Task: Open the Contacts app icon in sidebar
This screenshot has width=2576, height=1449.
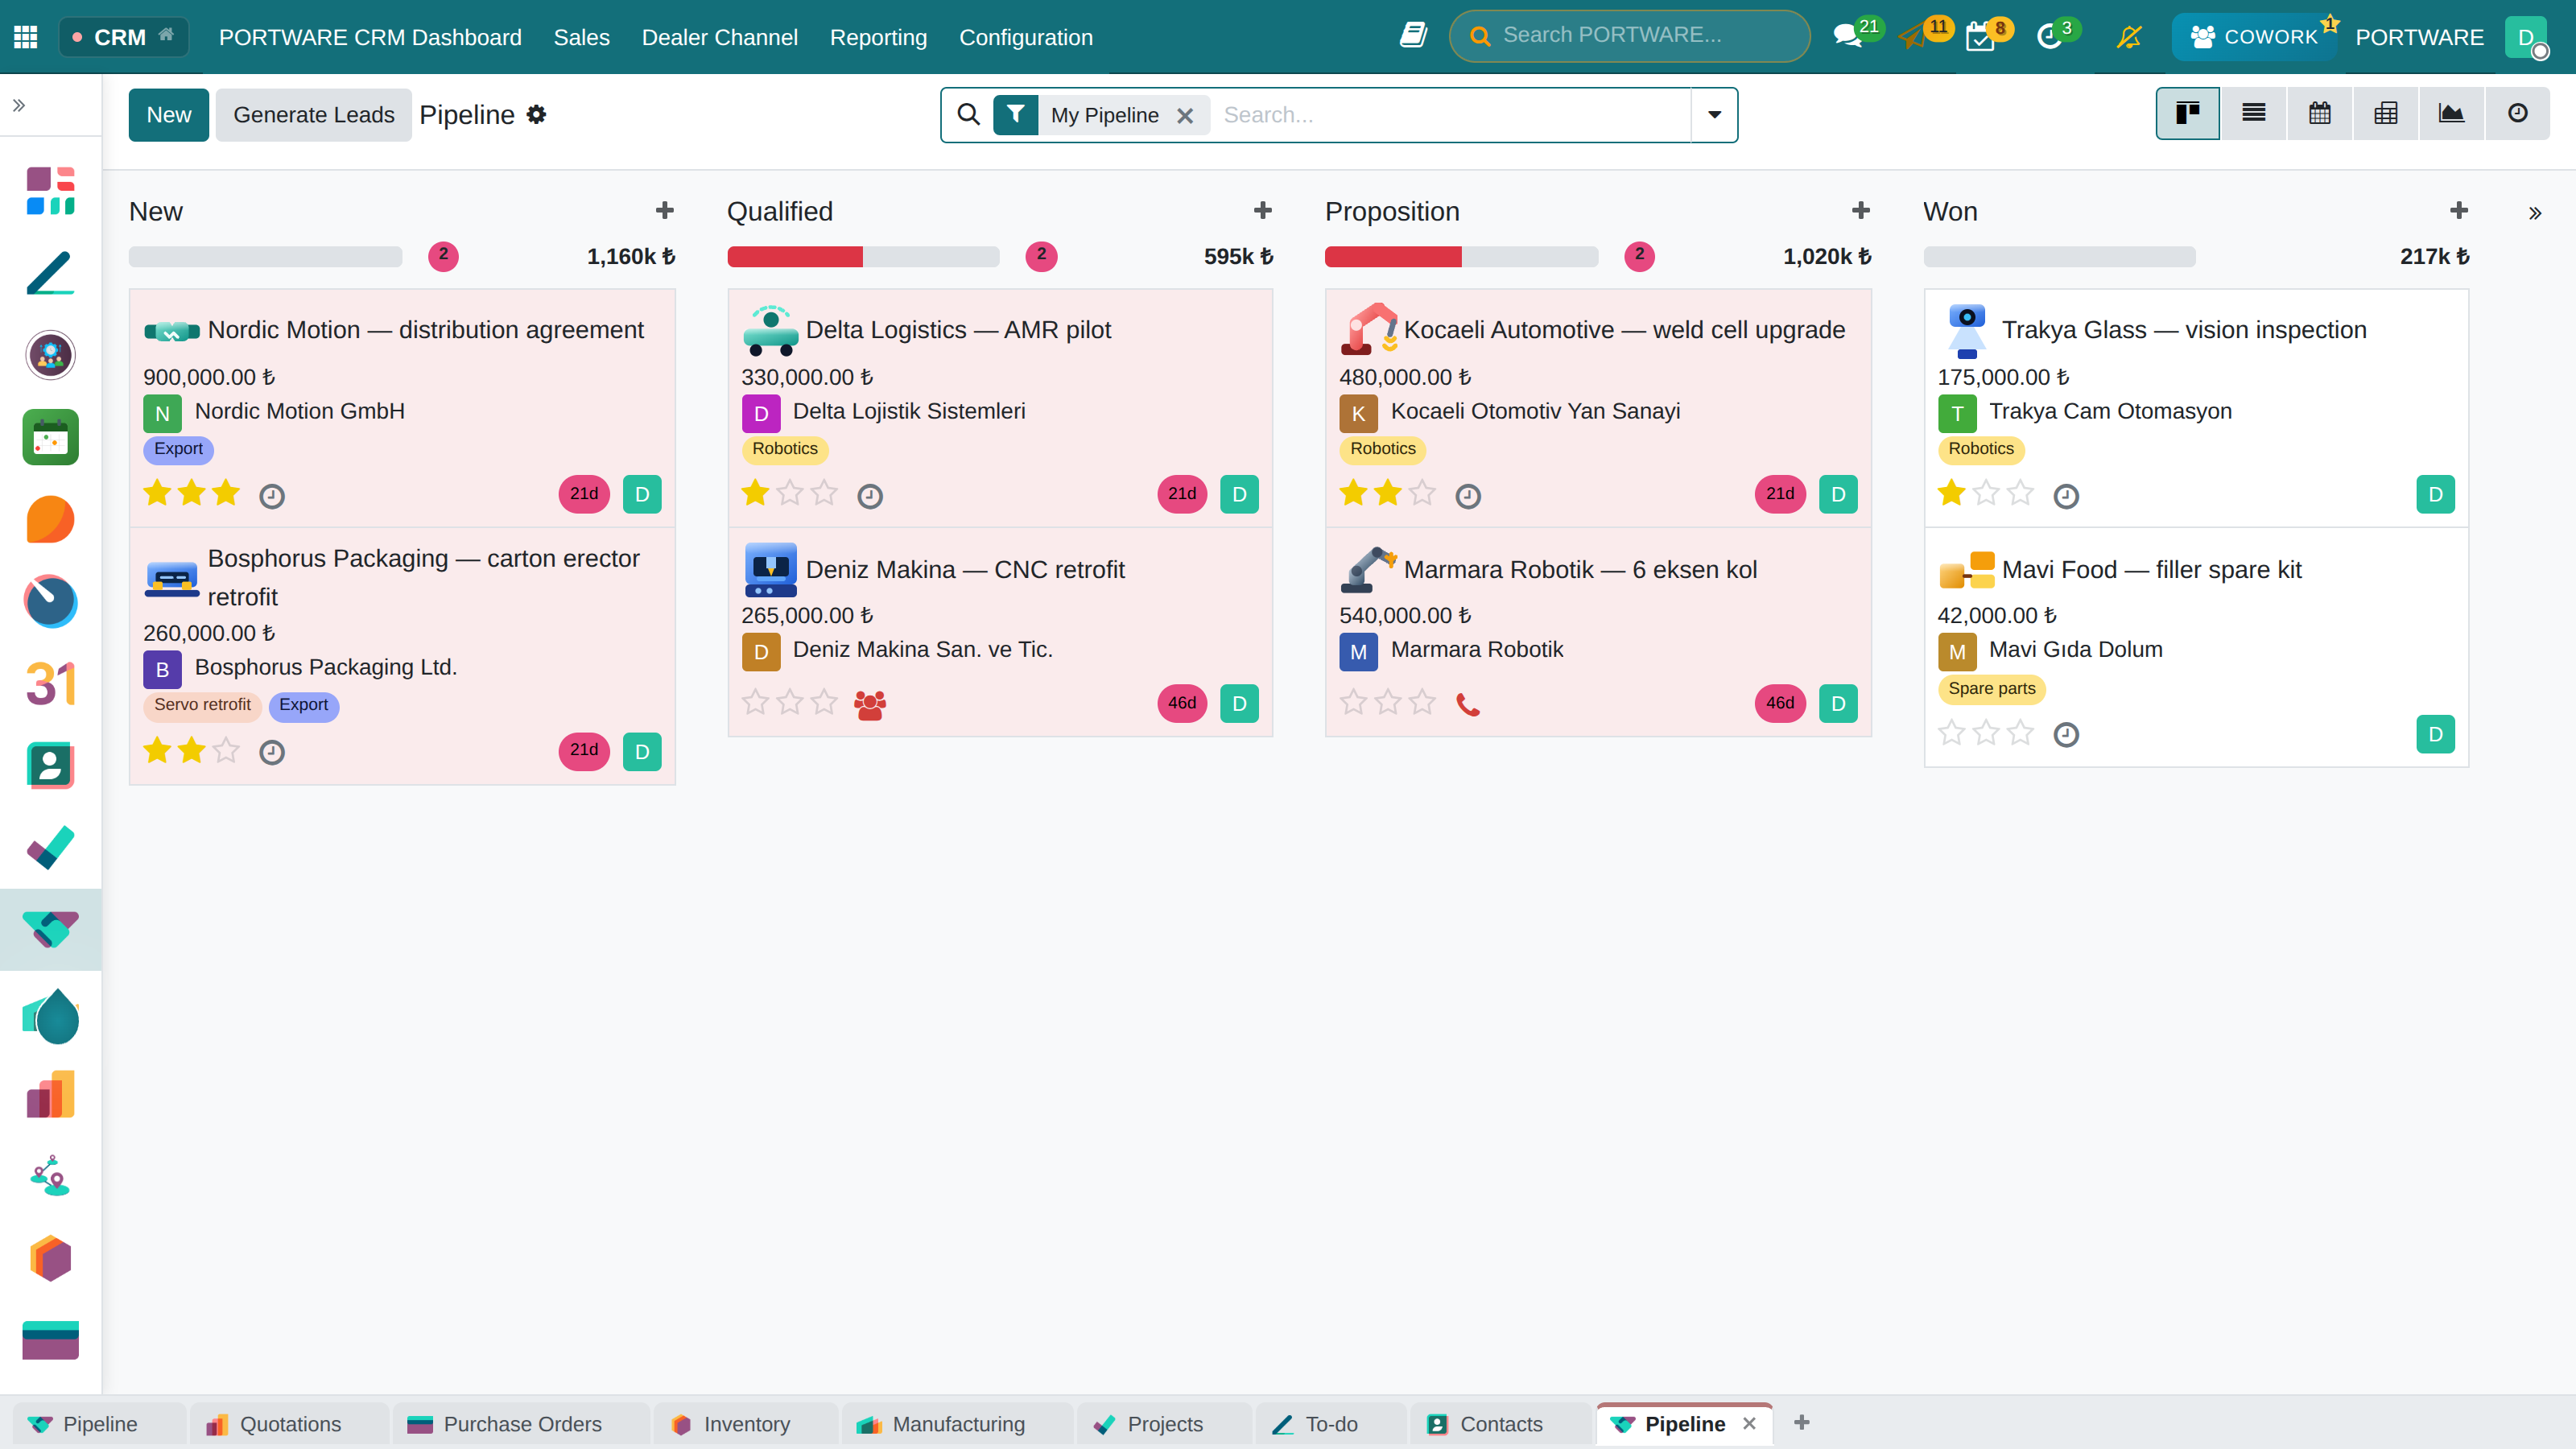Action: 50,766
